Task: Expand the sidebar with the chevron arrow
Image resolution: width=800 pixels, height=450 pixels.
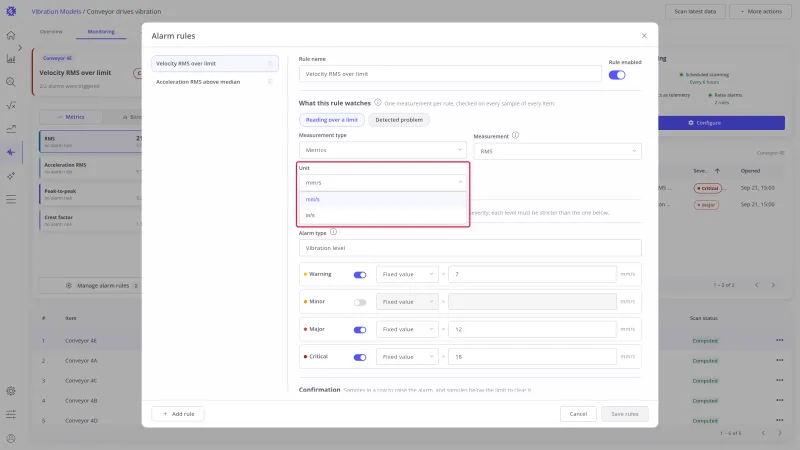Action: (x=20, y=48)
